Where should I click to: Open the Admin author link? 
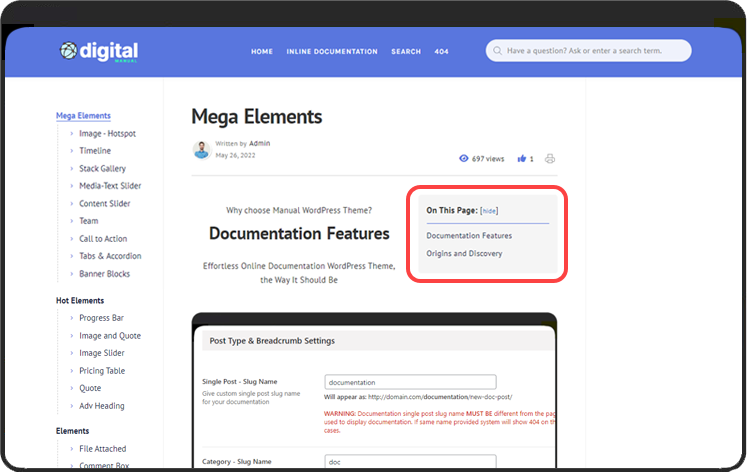[x=259, y=144]
